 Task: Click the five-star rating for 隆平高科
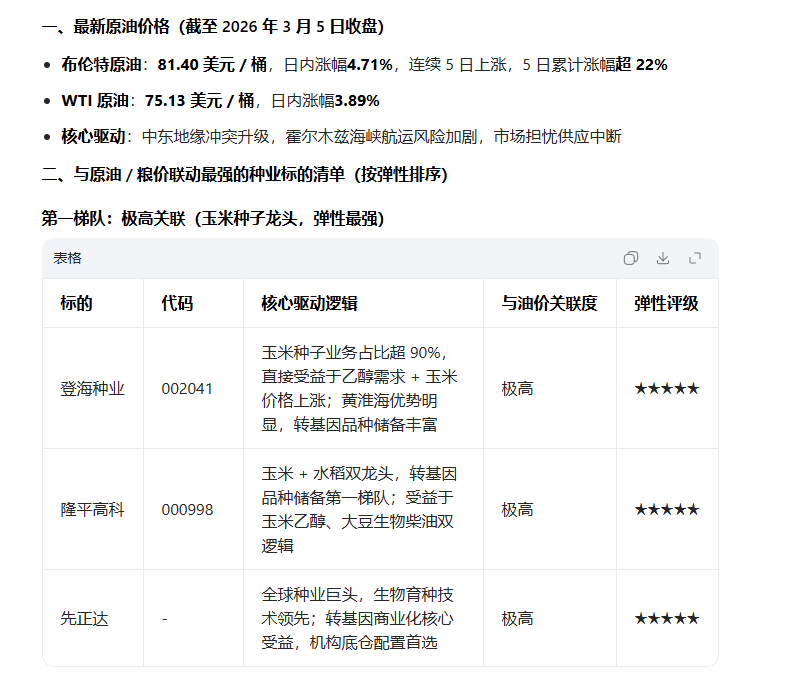click(x=667, y=509)
